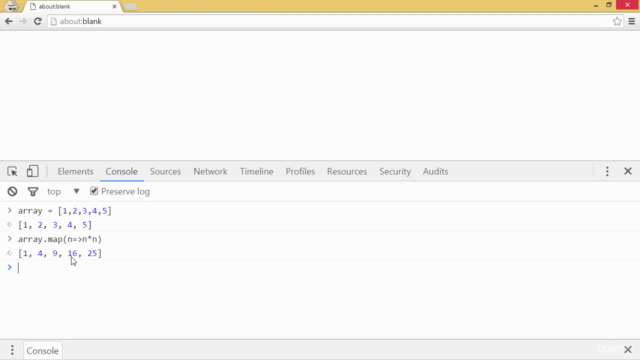
Task: Click the browser forward arrow
Action: [23, 21]
